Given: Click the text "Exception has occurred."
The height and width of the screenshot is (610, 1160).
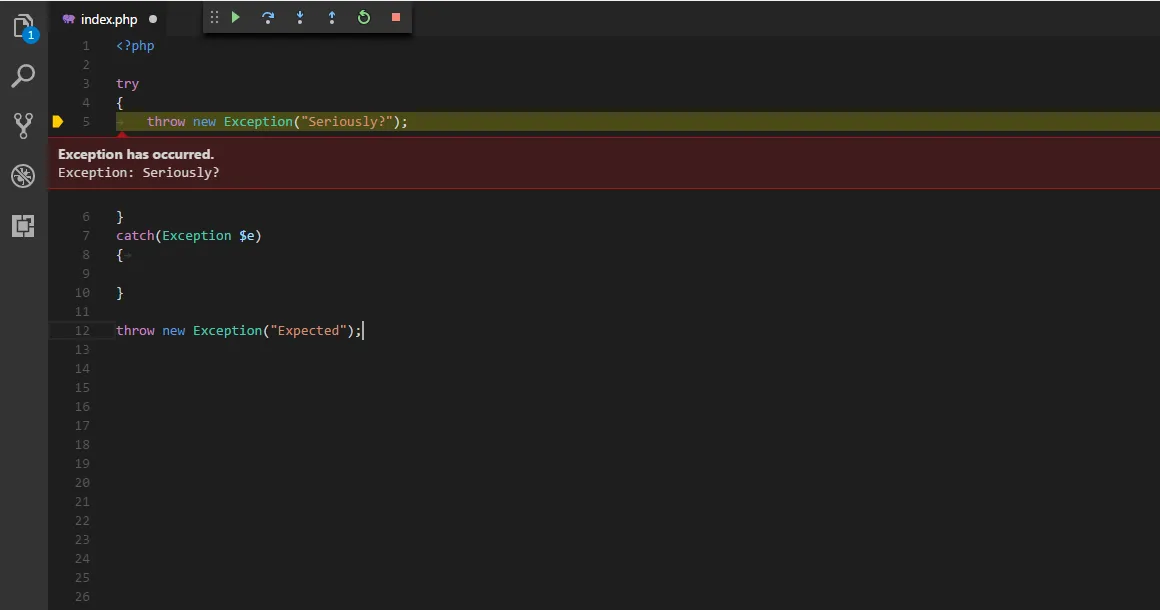Looking at the screenshot, I should pyautogui.click(x=136, y=154).
